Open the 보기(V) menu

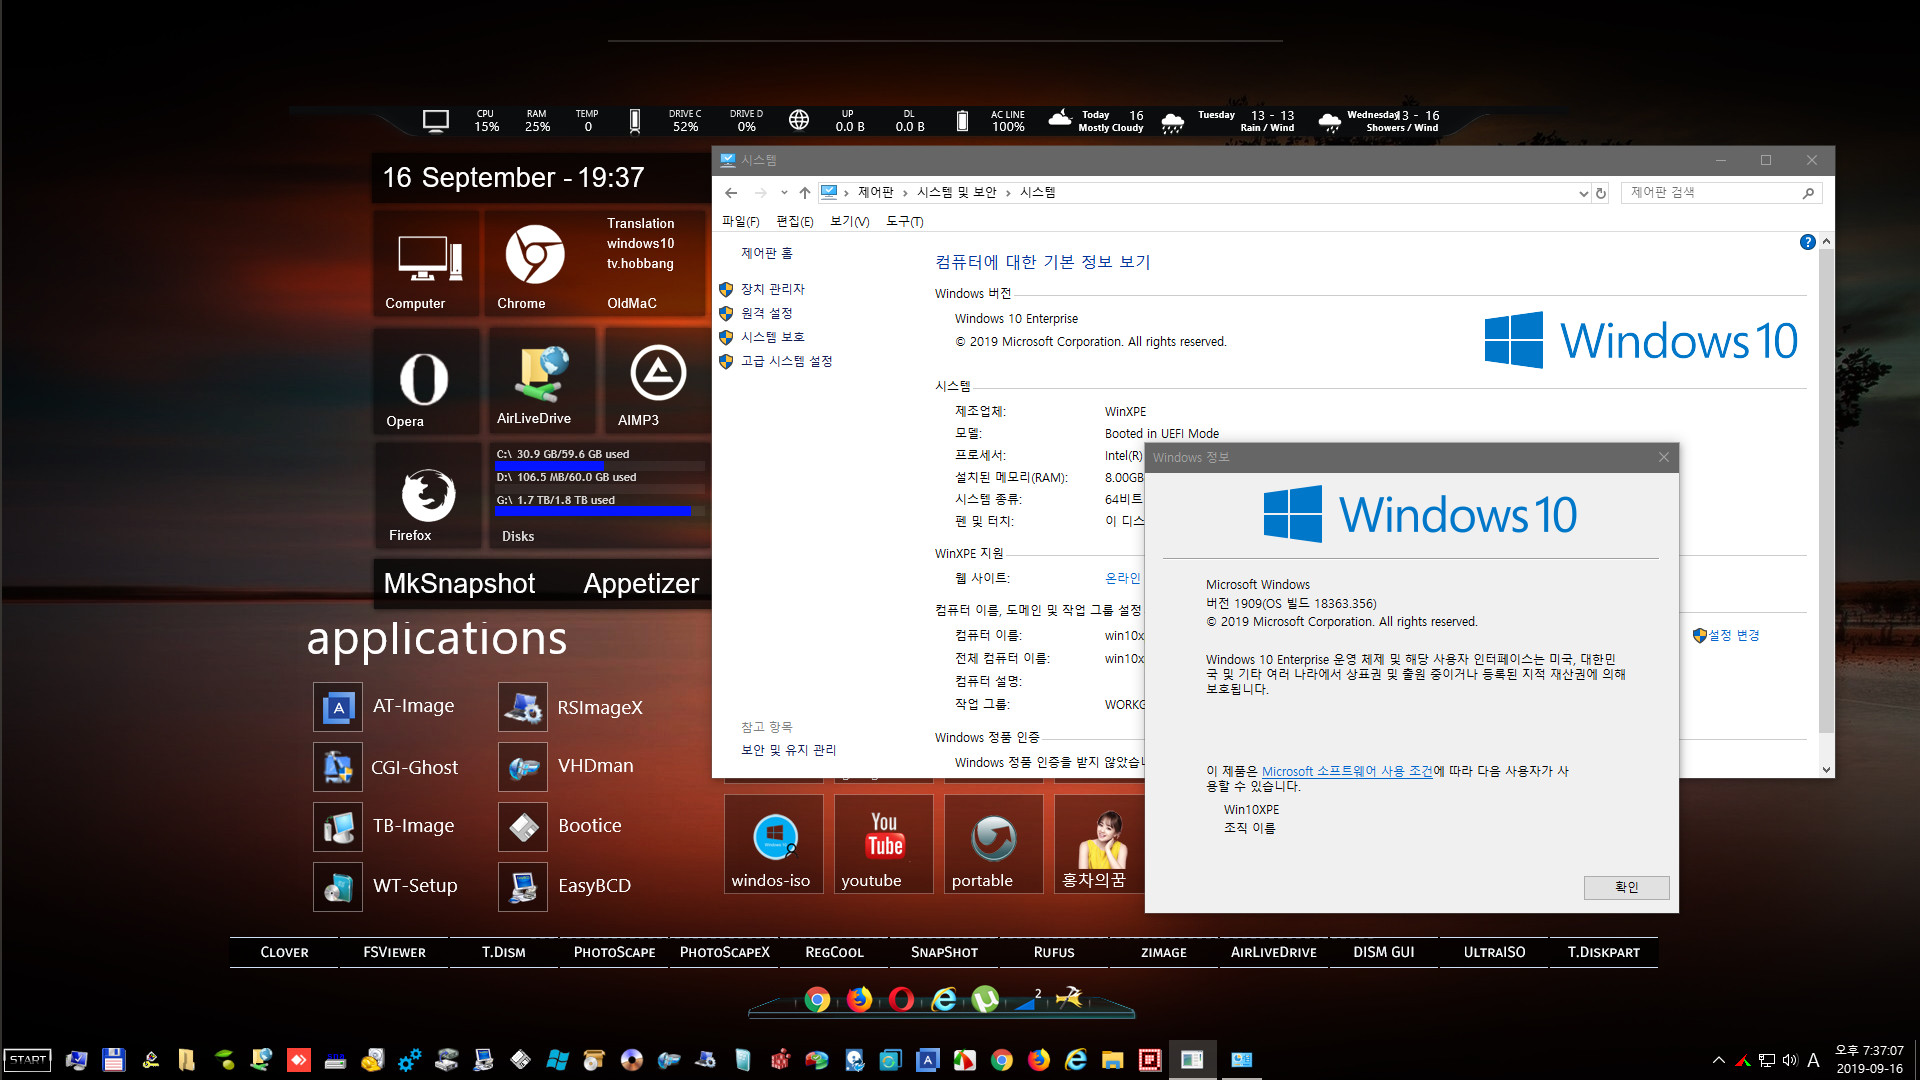(850, 221)
